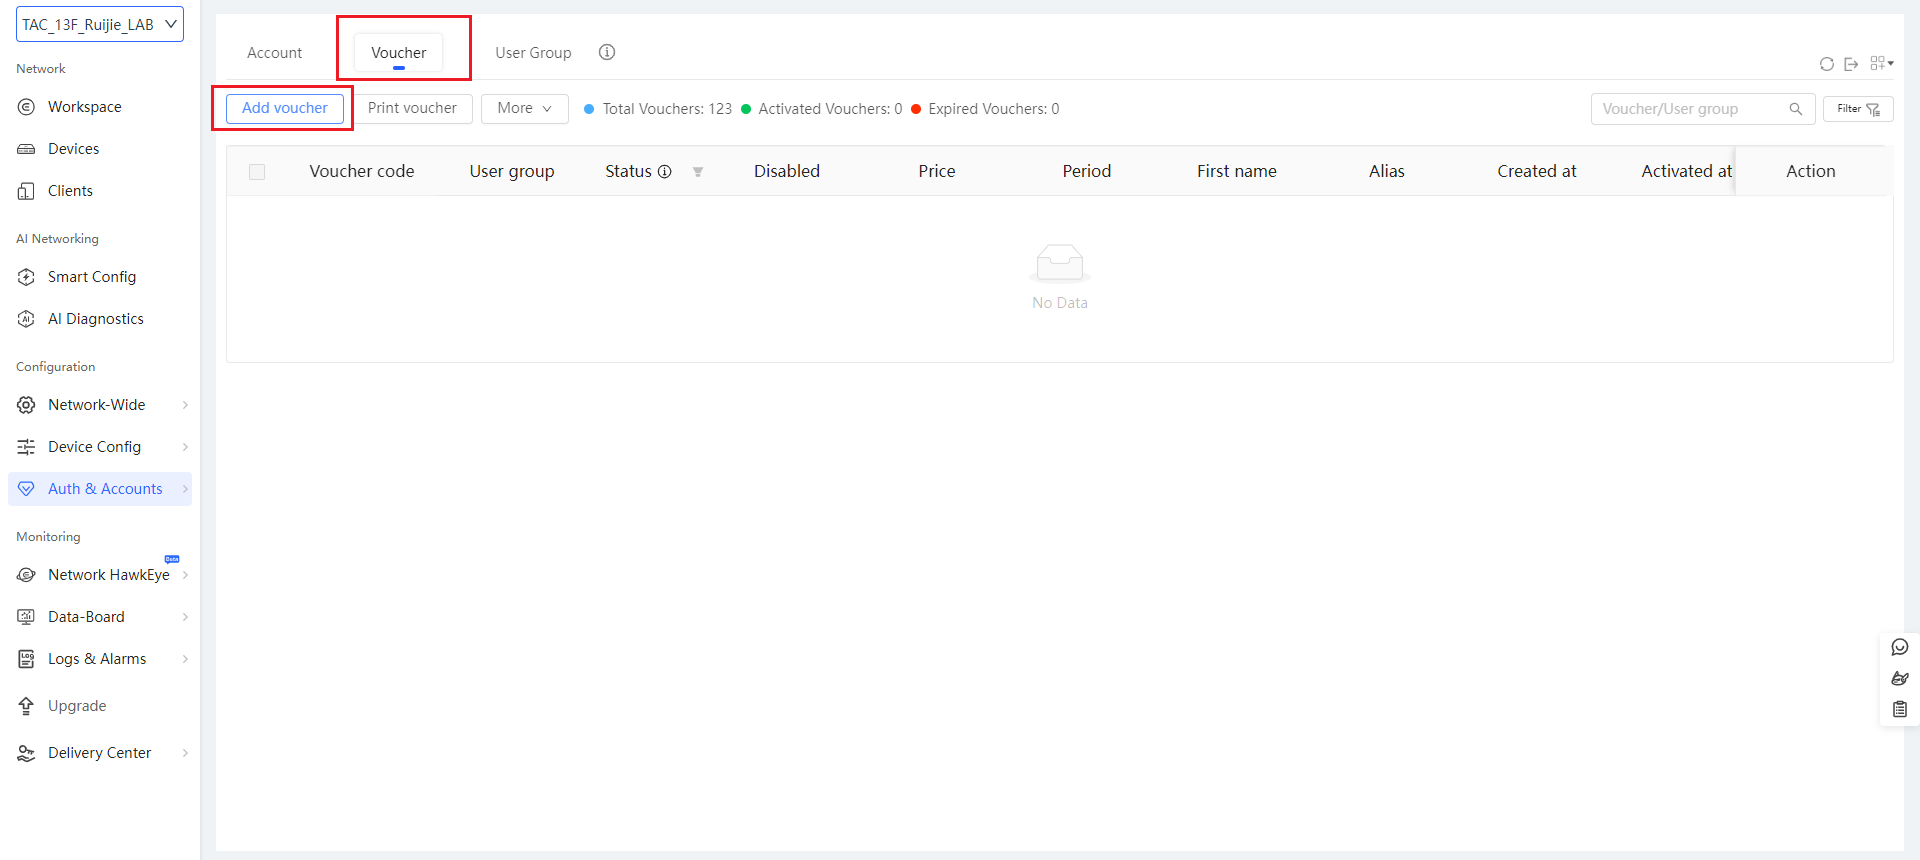
Task: Click the info icon beside User Group
Action: [607, 52]
